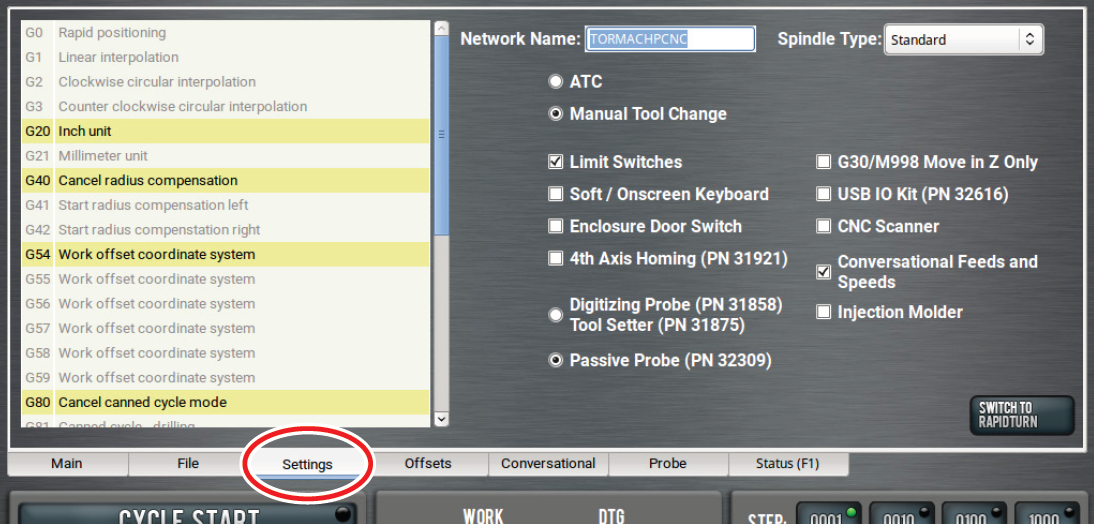Select Manual Tool Change option
1094x524 pixels.
(x=556, y=114)
